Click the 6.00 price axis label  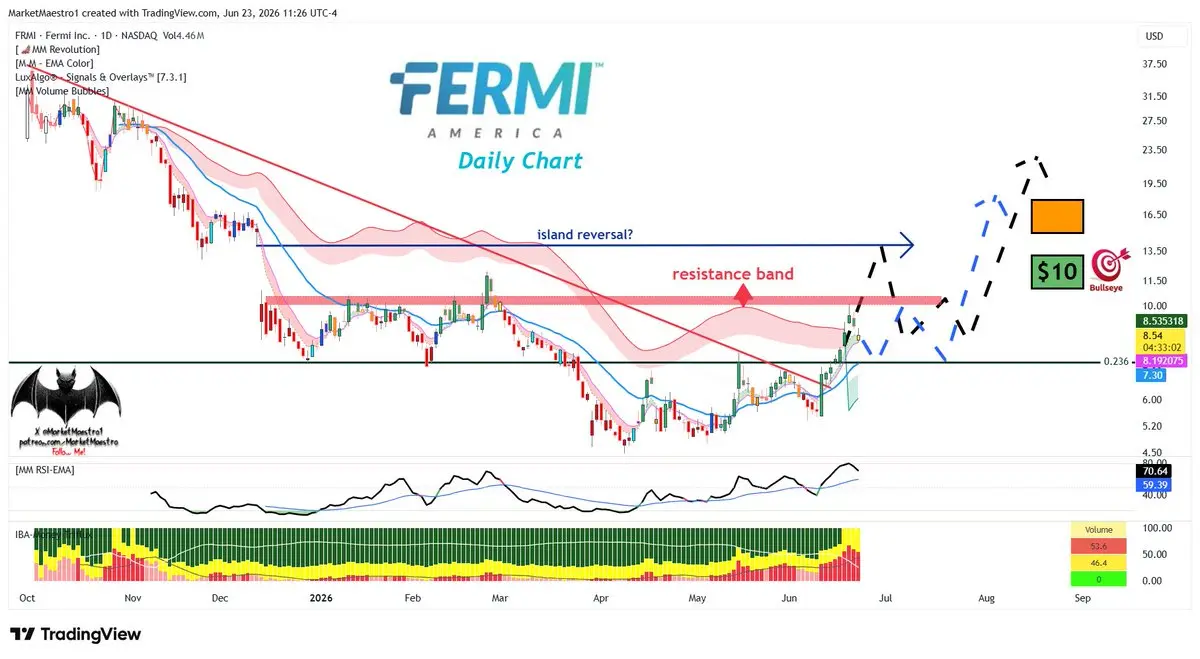pyautogui.click(x=1152, y=400)
